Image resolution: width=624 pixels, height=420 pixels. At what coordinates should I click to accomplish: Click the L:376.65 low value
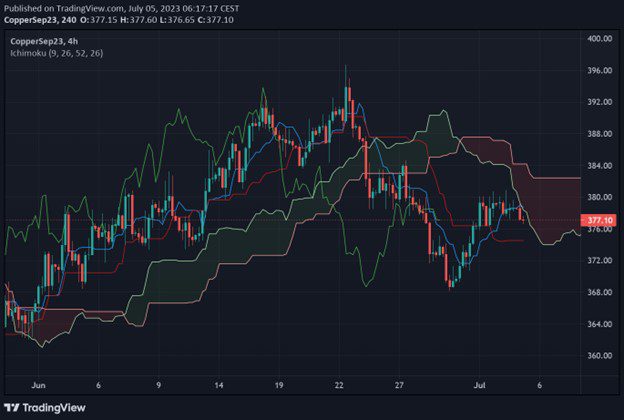click(x=177, y=20)
